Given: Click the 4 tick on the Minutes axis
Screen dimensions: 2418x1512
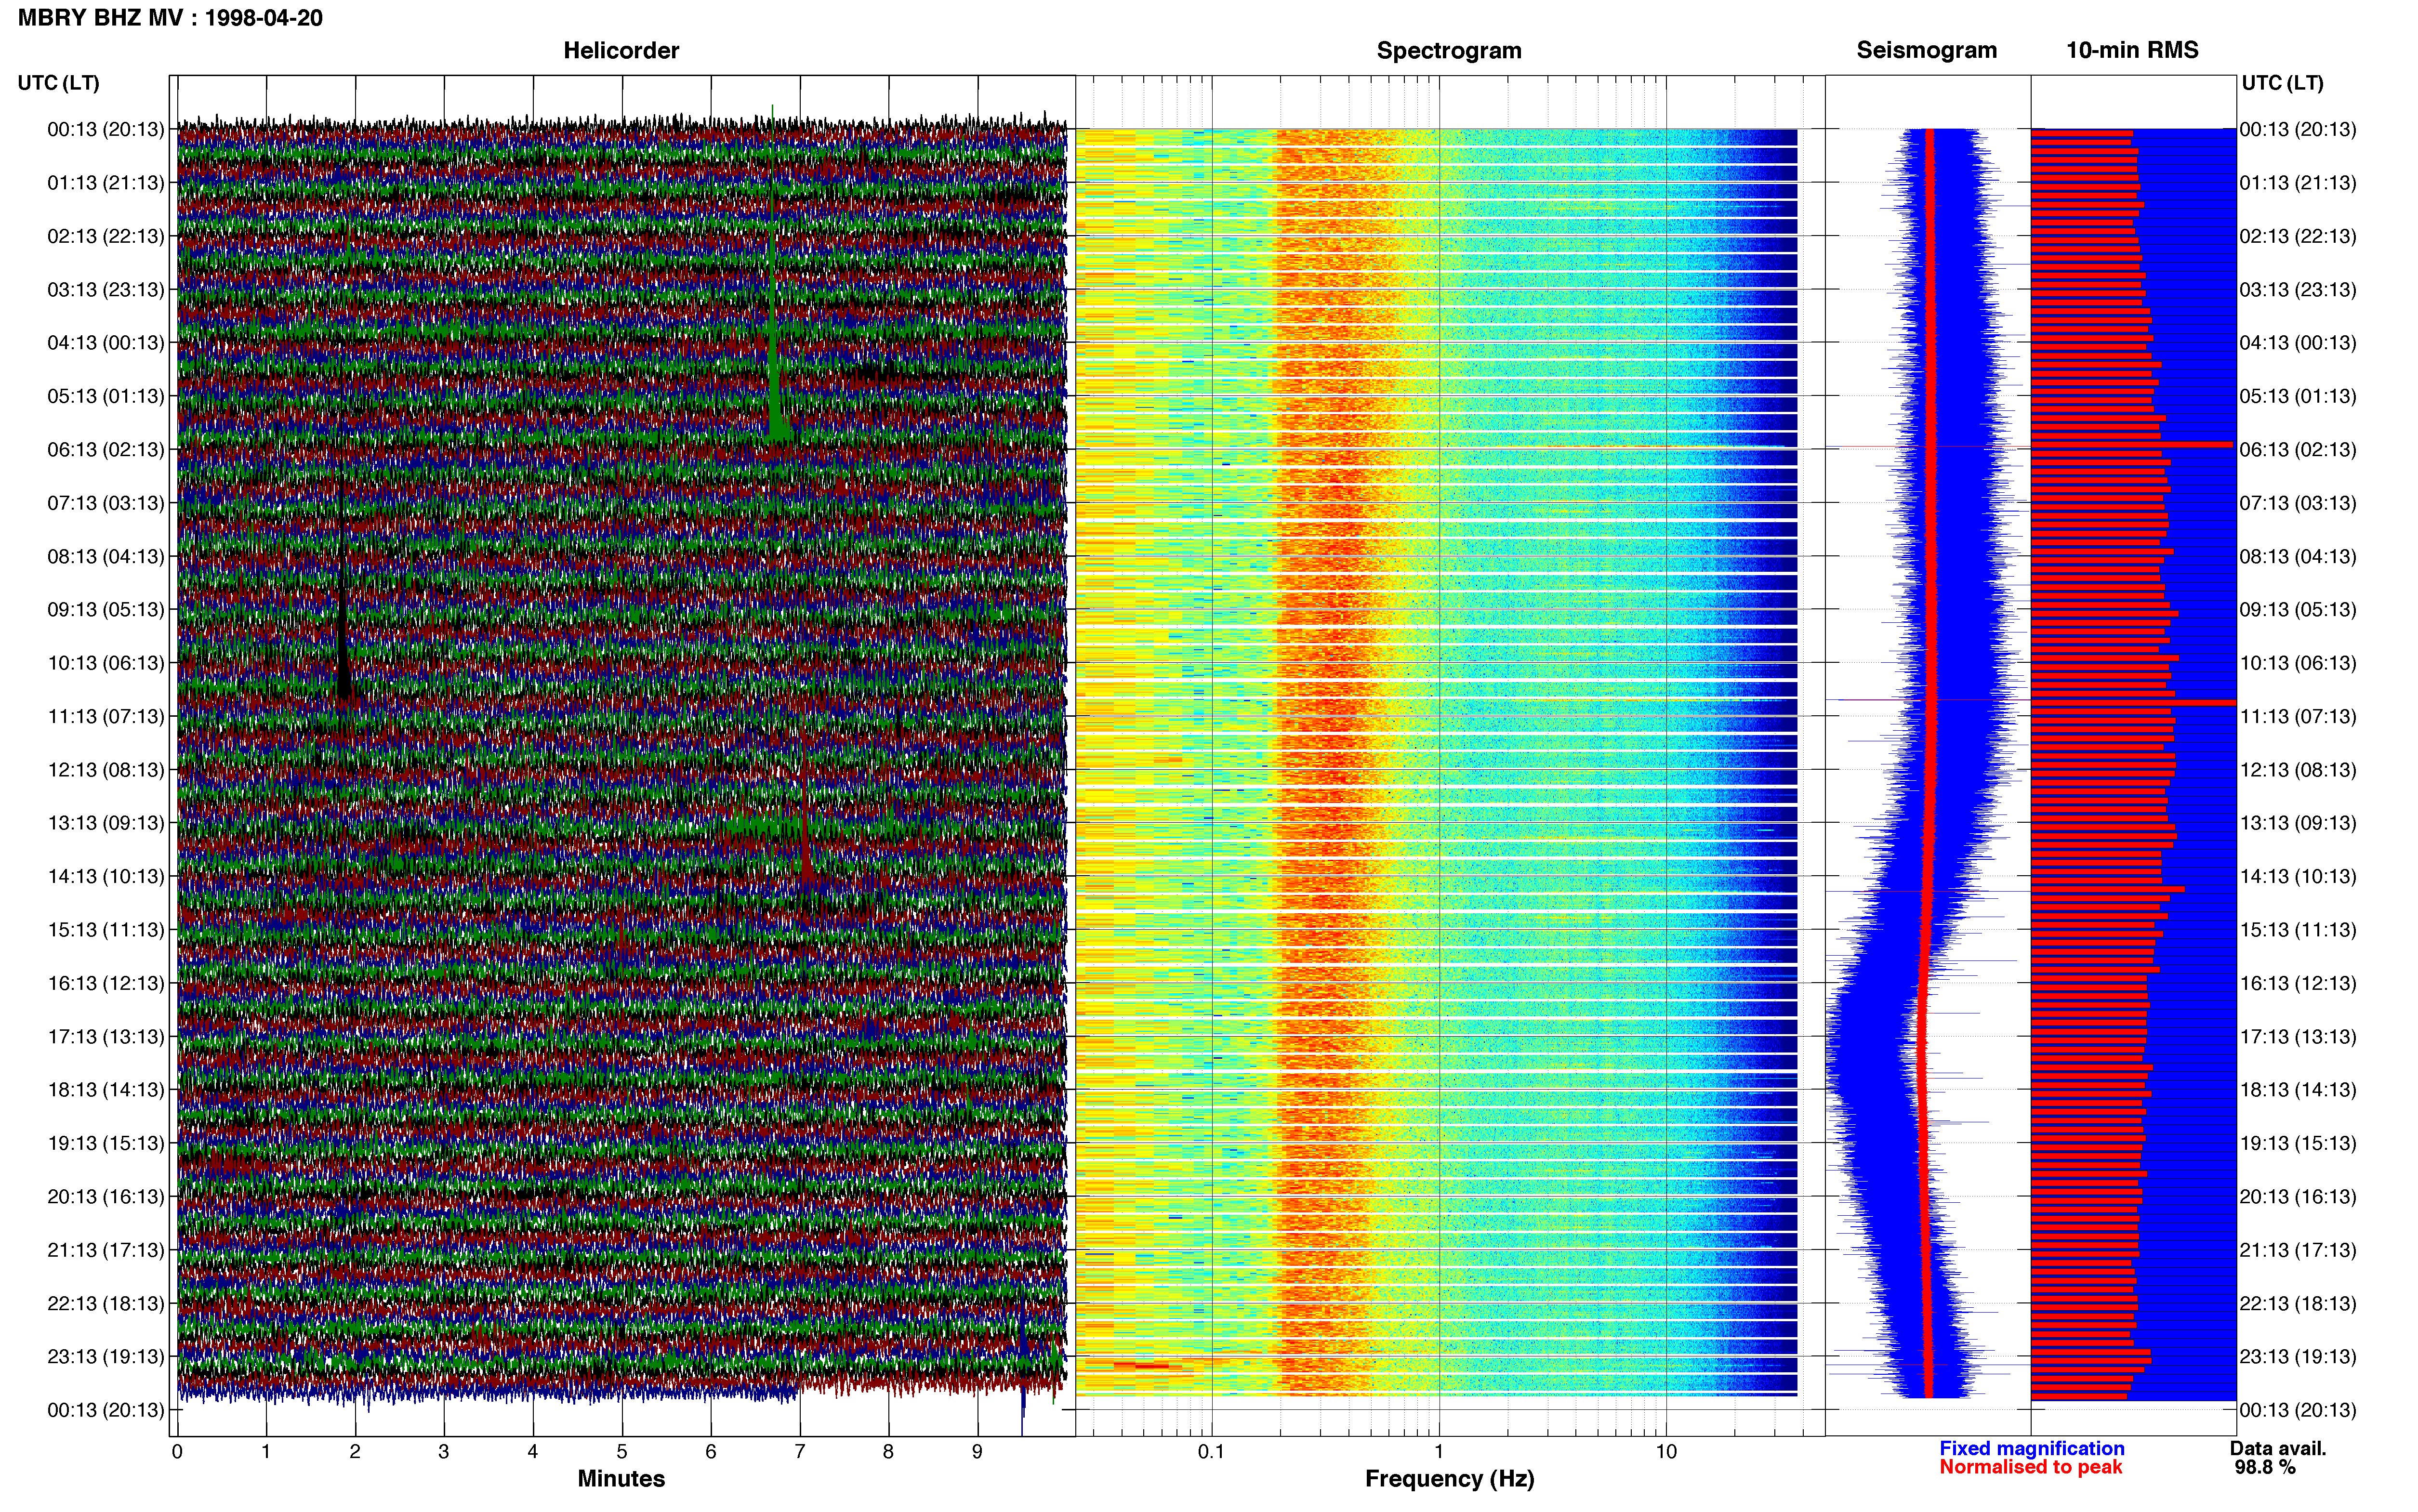Looking at the screenshot, I should coord(533,1451).
